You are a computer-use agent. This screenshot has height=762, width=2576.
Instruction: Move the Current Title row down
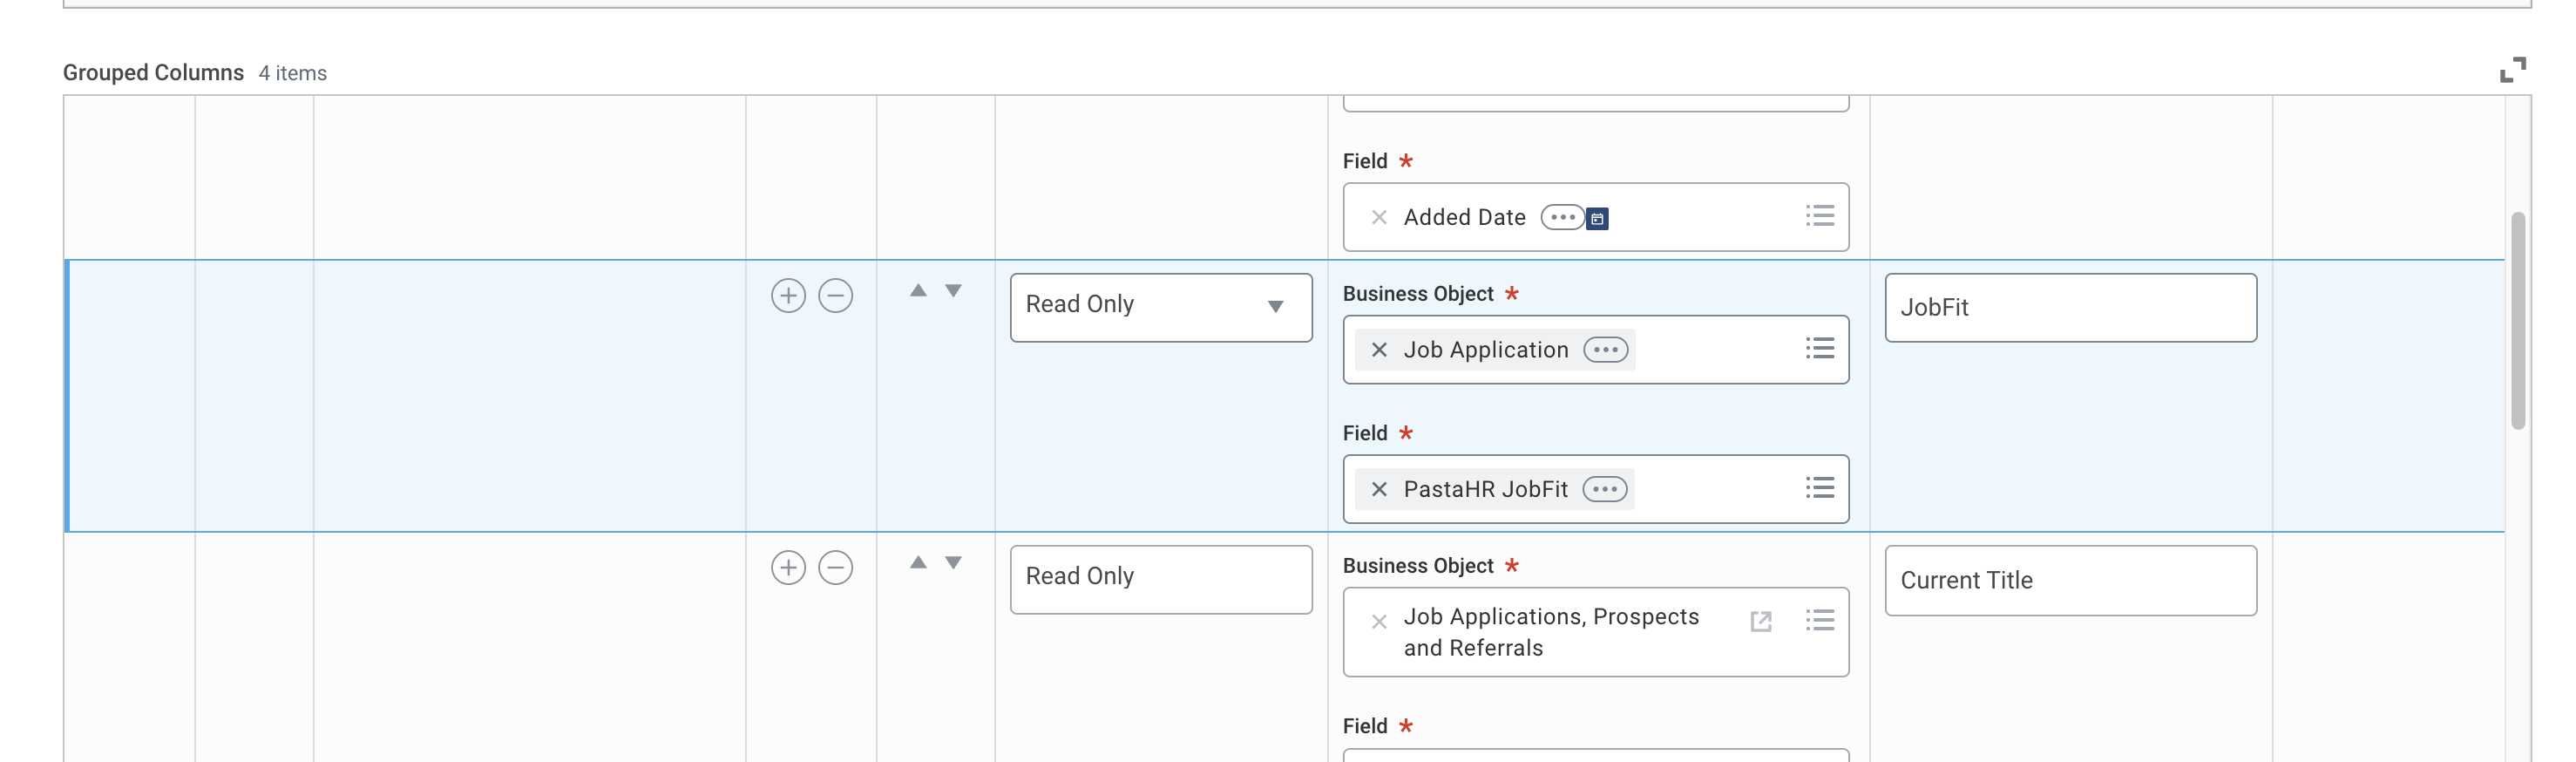point(953,563)
